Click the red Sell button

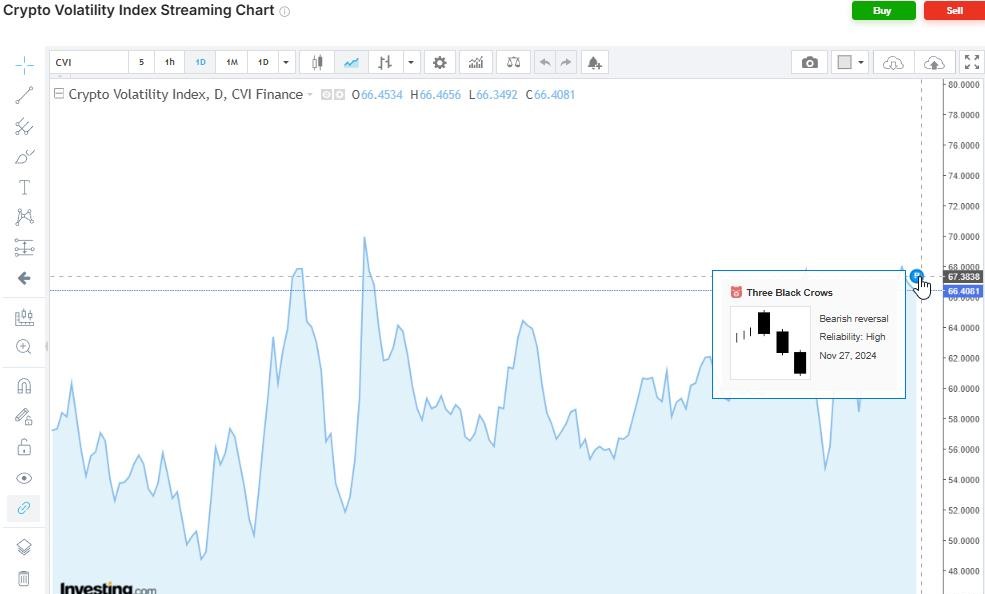pyautogui.click(x=953, y=11)
